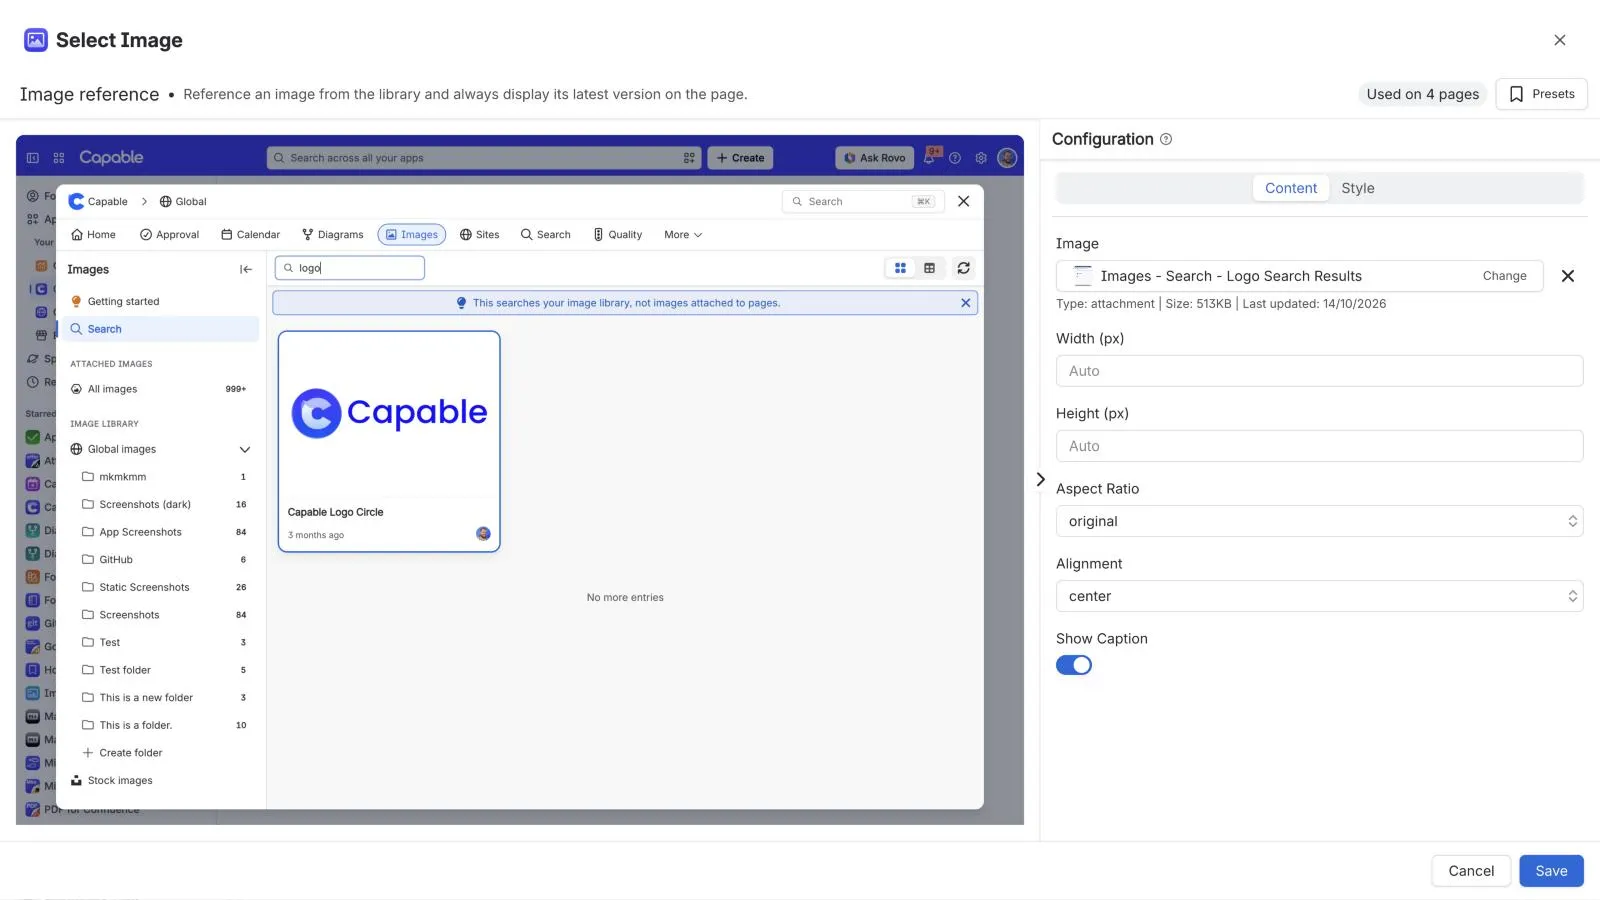1600x900 pixels.
Task: Open the Aspect Ratio dropdown
Action: pyautogui.click(x=1319, y=521)
